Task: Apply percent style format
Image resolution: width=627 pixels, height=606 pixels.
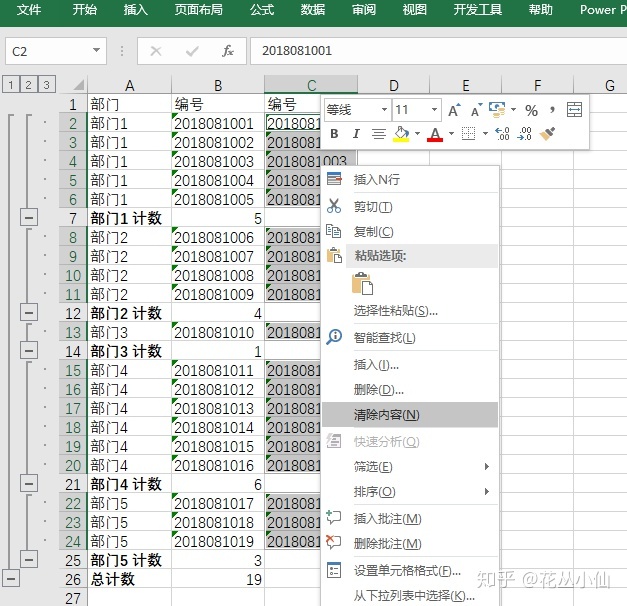Action: pyautogui.click(x=531, y=110)
